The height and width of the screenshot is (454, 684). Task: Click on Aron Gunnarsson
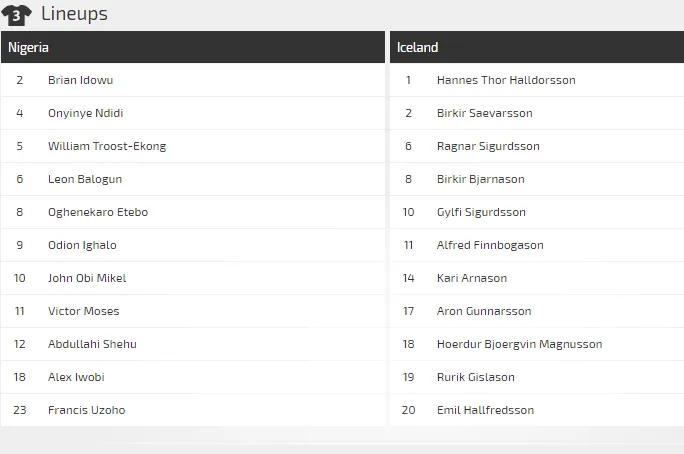(484, 311)
